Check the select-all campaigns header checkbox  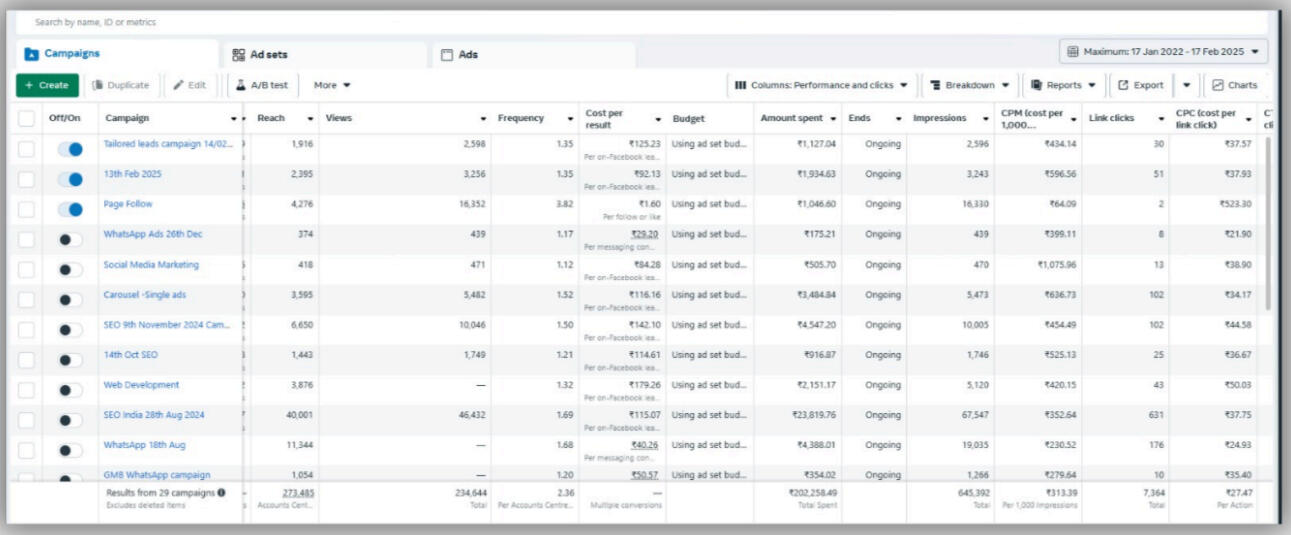[x=26, y=118]
